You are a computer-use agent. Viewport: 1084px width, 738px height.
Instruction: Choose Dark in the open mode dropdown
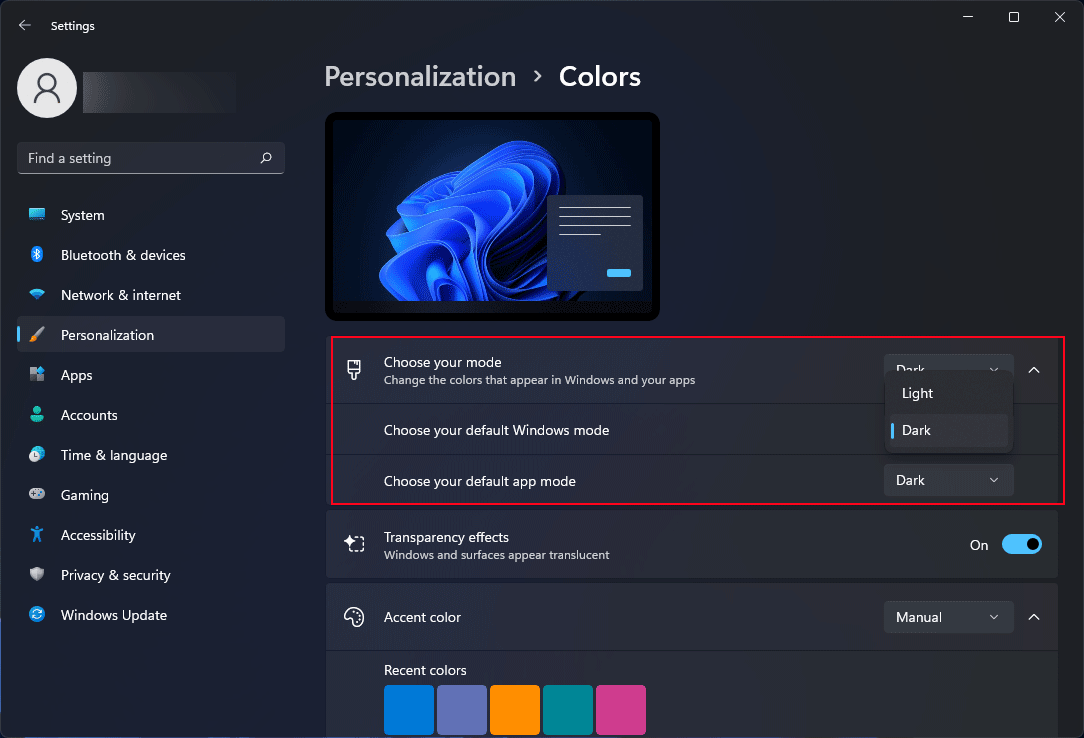pyautogui.click(x=916, y=430)
